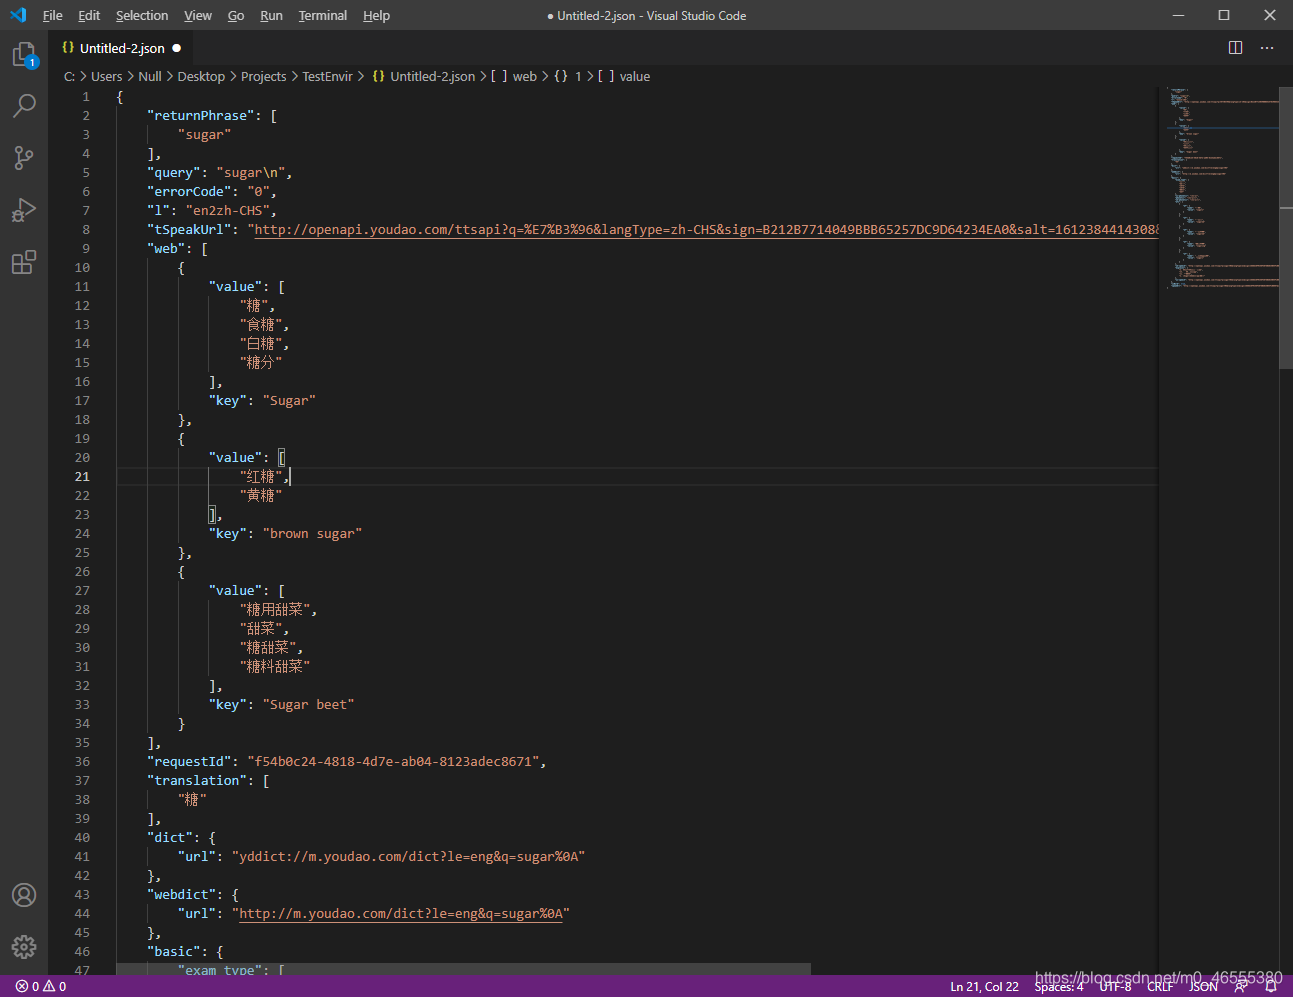
Task: Click the "Sugar beet" value on line 33
Action: click(x=308, y=704)
